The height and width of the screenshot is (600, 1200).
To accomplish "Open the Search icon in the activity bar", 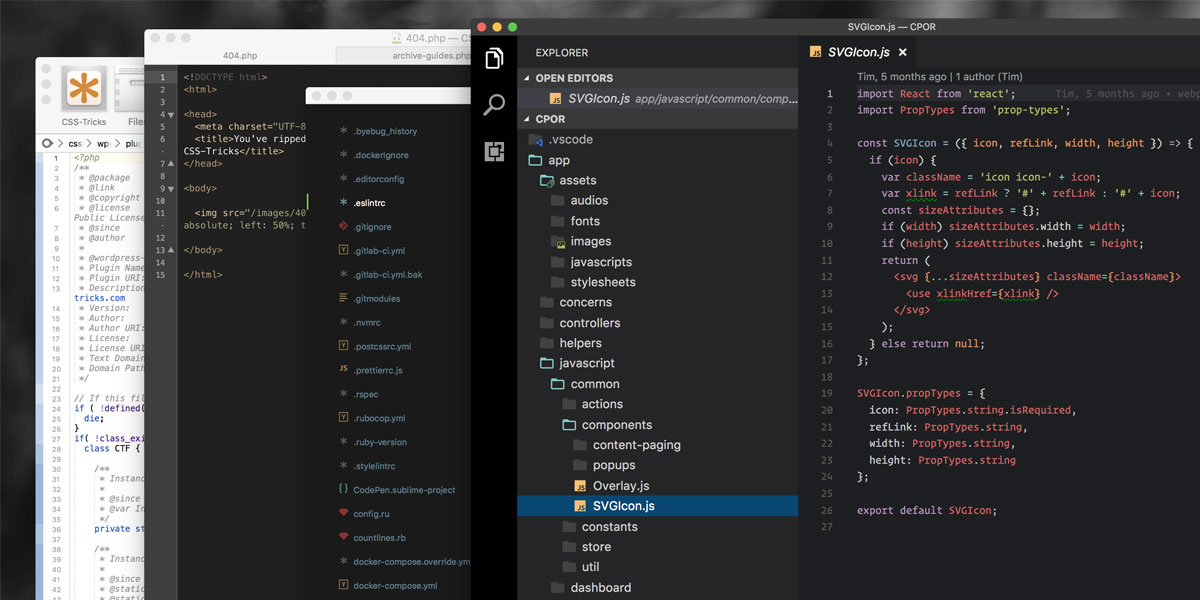I will coord(494,105).
